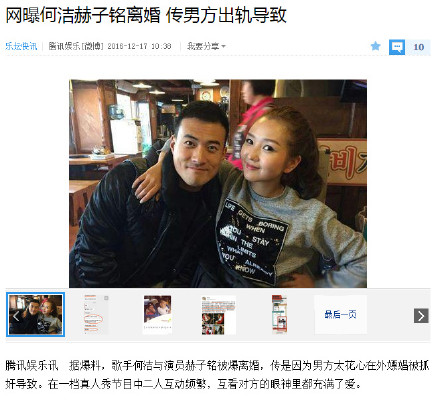The height and width of the screenshot is (402, 440).
Task: Click the main couple photo
Action: (218, 183)
